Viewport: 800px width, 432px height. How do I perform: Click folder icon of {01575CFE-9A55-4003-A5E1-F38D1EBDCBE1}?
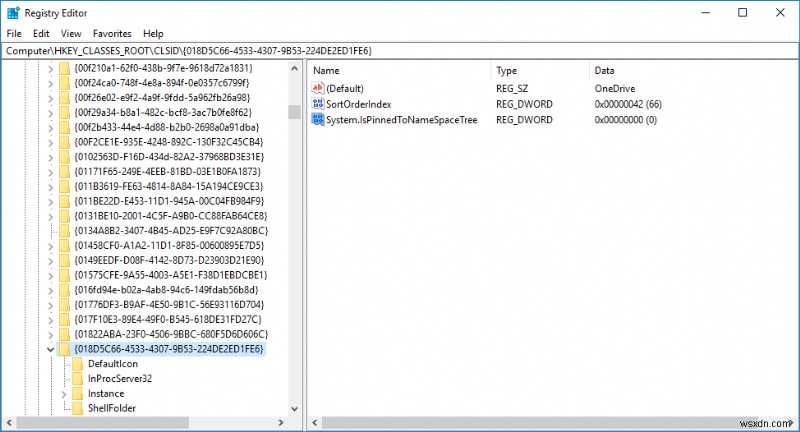(64, 275)
